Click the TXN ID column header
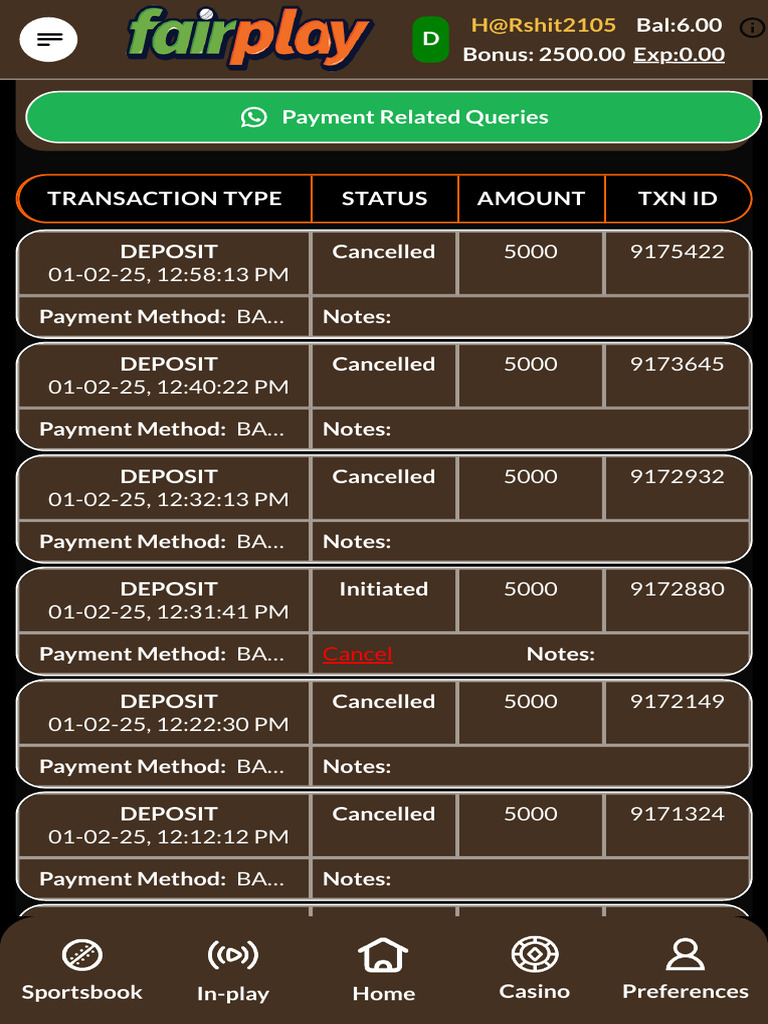This screenshot has width=768, height=1024. [677, 198]
